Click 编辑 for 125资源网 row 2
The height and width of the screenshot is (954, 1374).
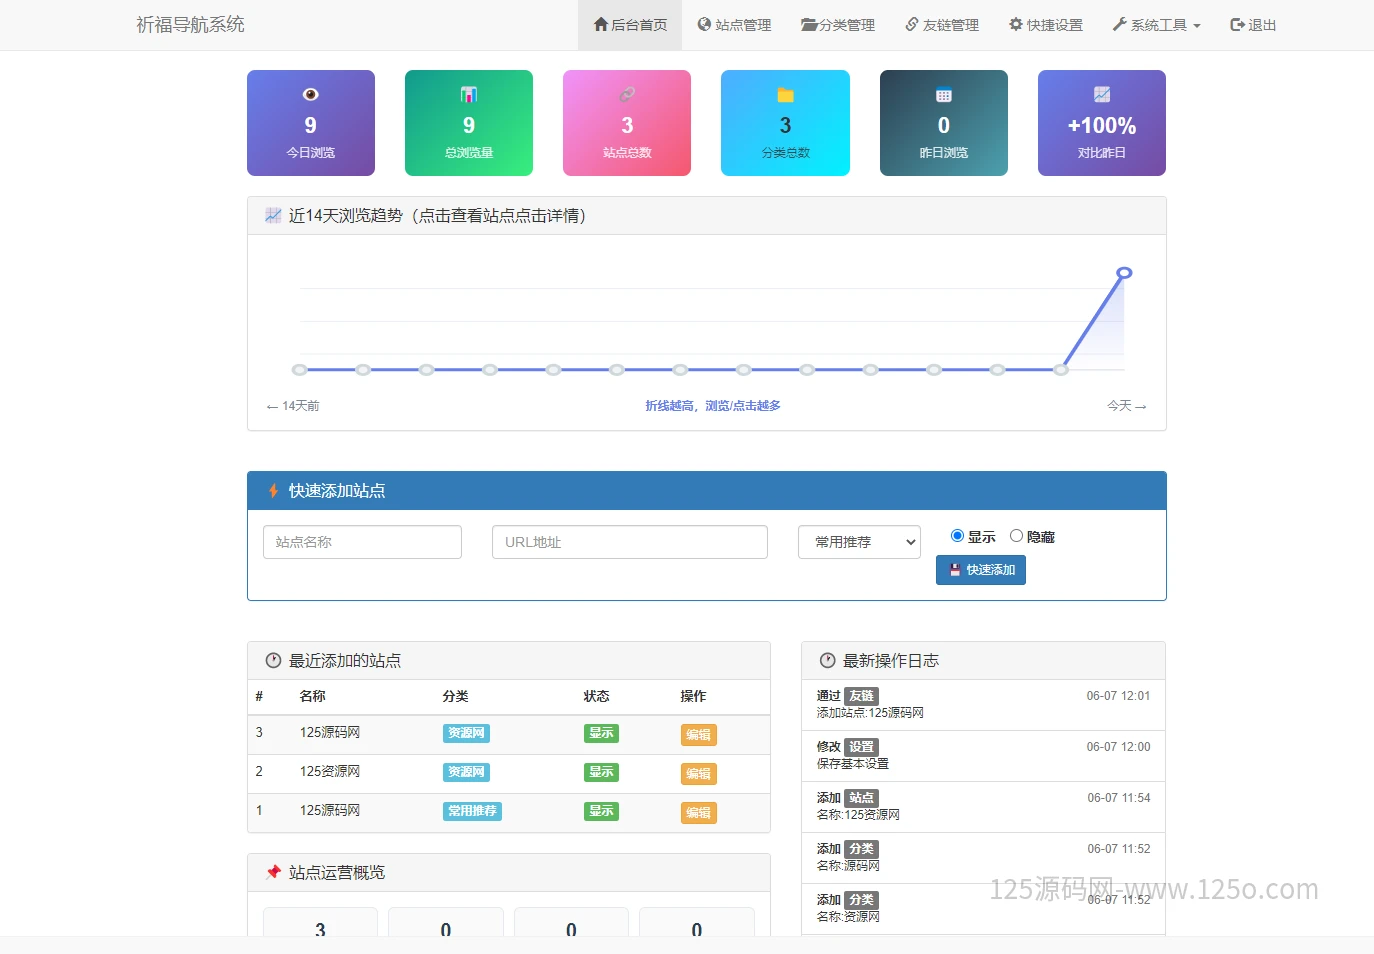pyautogui.click(x=698, y=774)
